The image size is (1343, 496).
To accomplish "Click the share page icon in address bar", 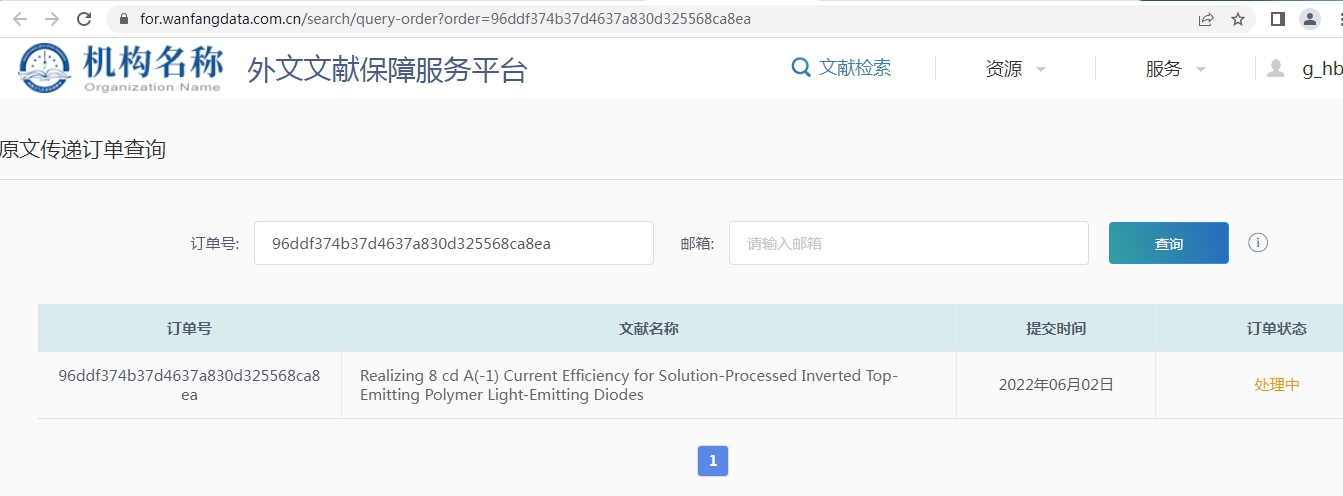I will tap(1206, 19).
